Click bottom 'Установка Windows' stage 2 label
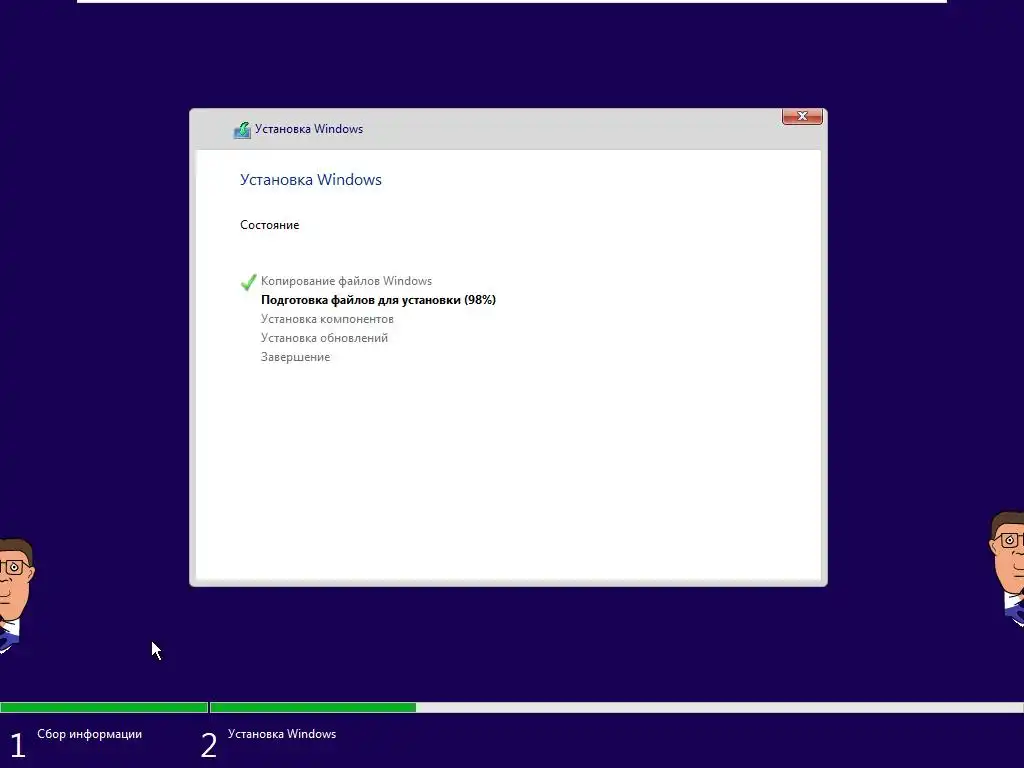The width and height of the screenshot is (1024, 768). 281,734
